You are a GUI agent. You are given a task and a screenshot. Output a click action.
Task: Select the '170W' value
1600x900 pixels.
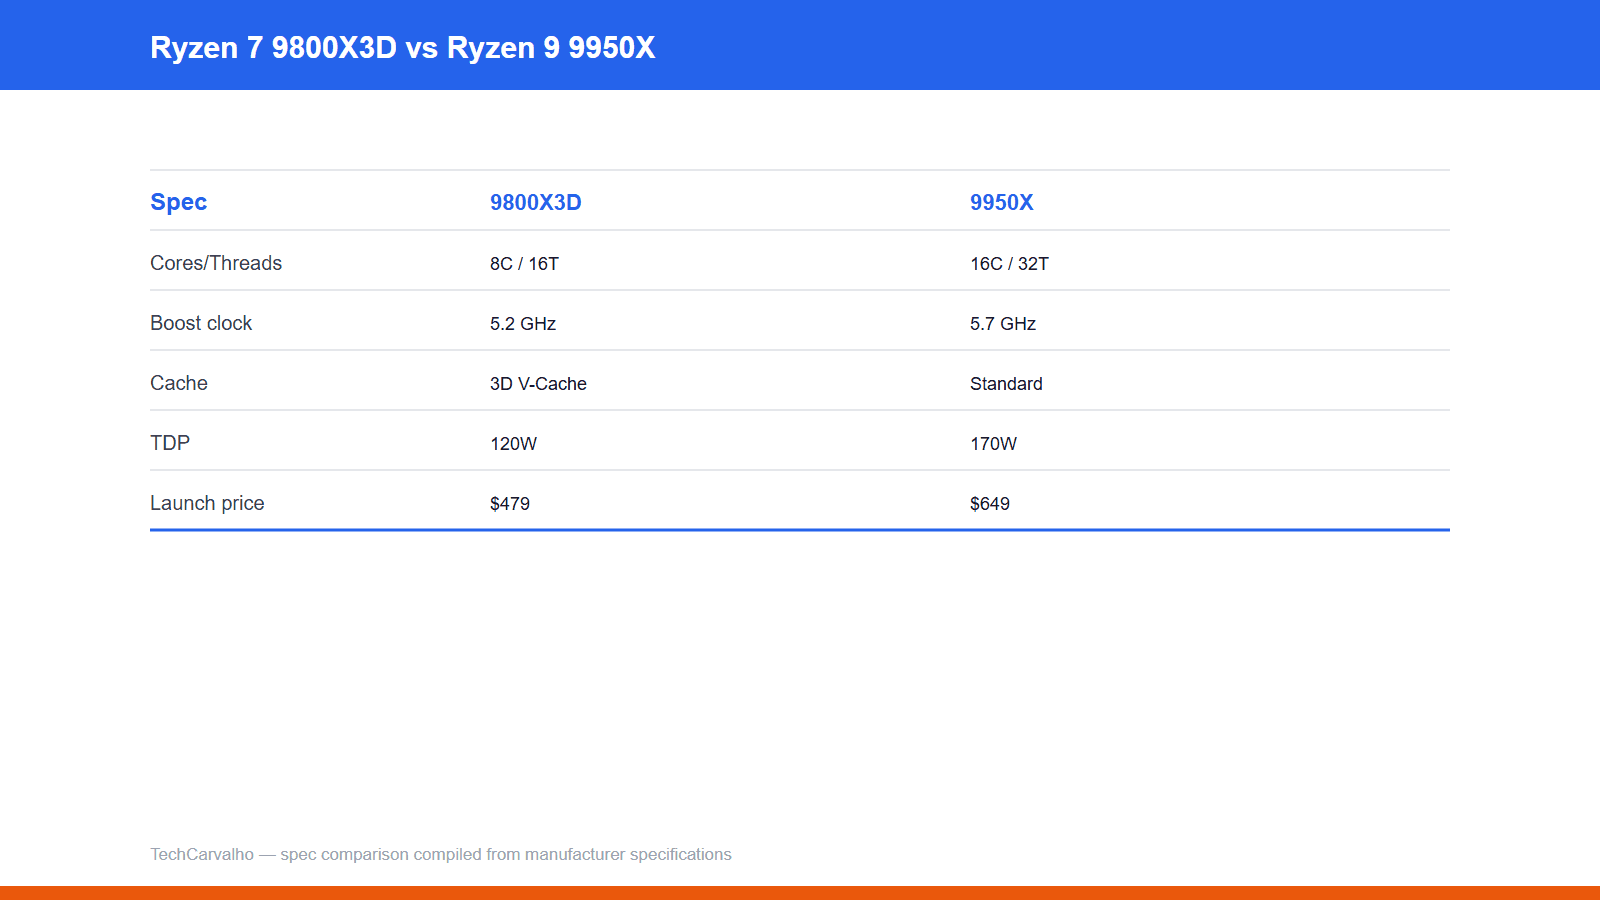point(993,444)
